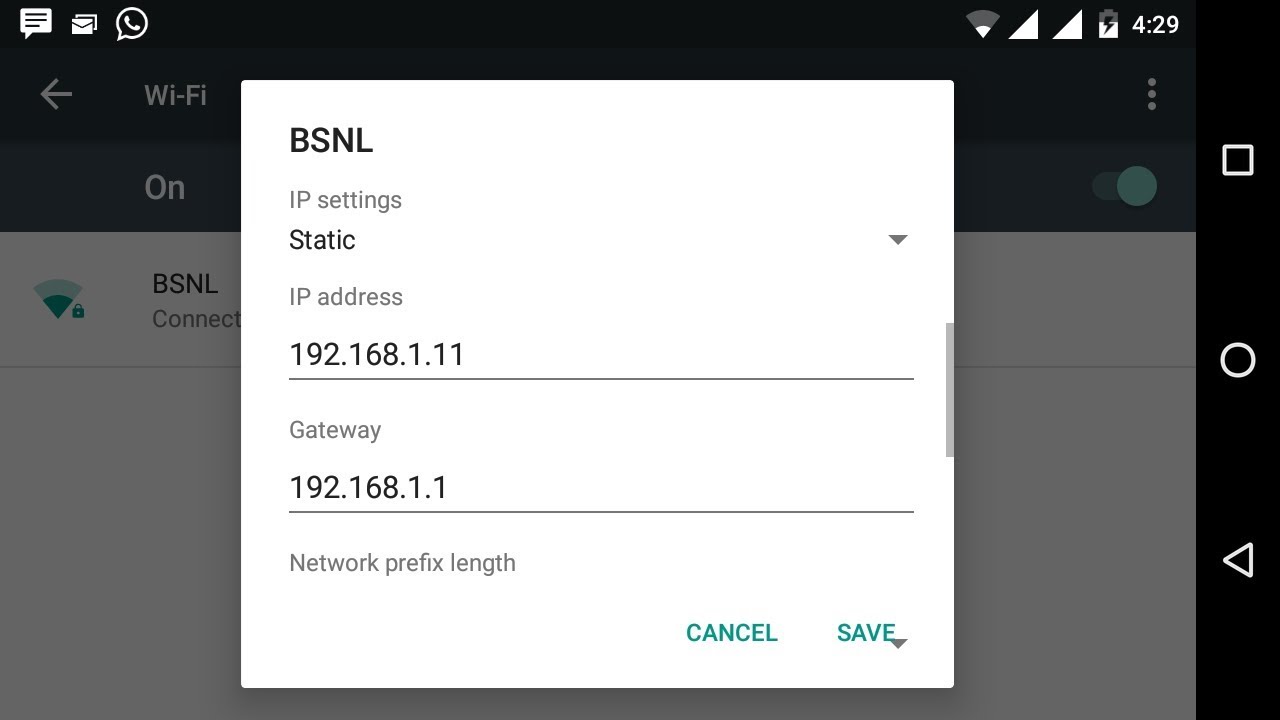The width and height of the screenshot is (1280, 720).
Task: Select the Wi-Fi screen title
Action: [x=174, y=94]
